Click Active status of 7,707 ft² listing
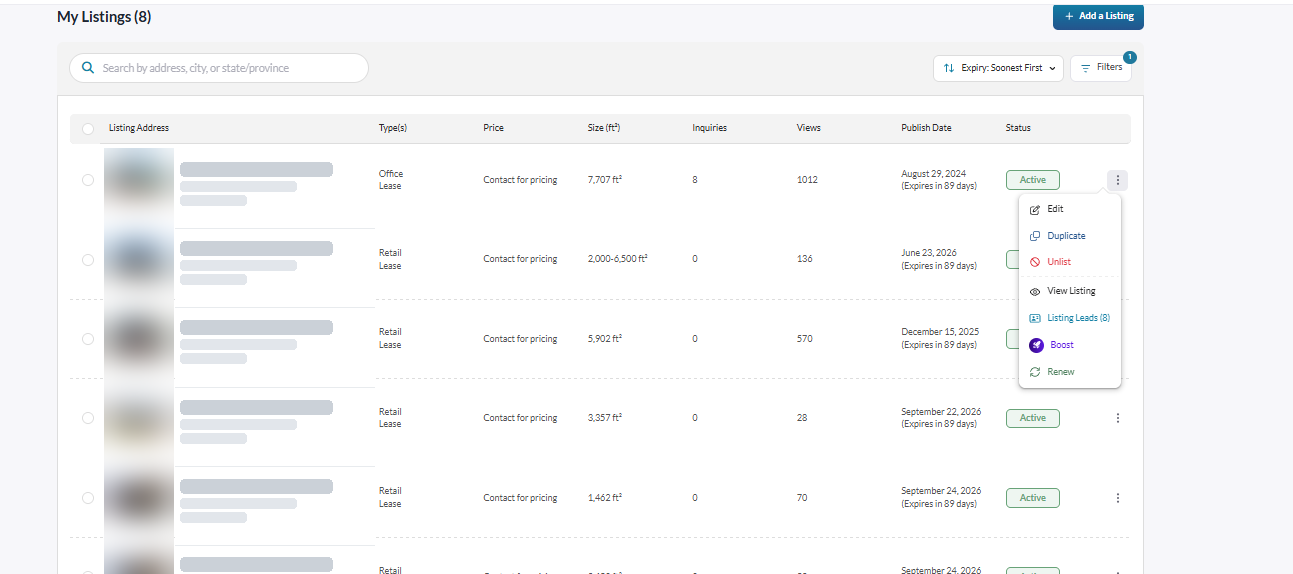 coord(1033,180)
